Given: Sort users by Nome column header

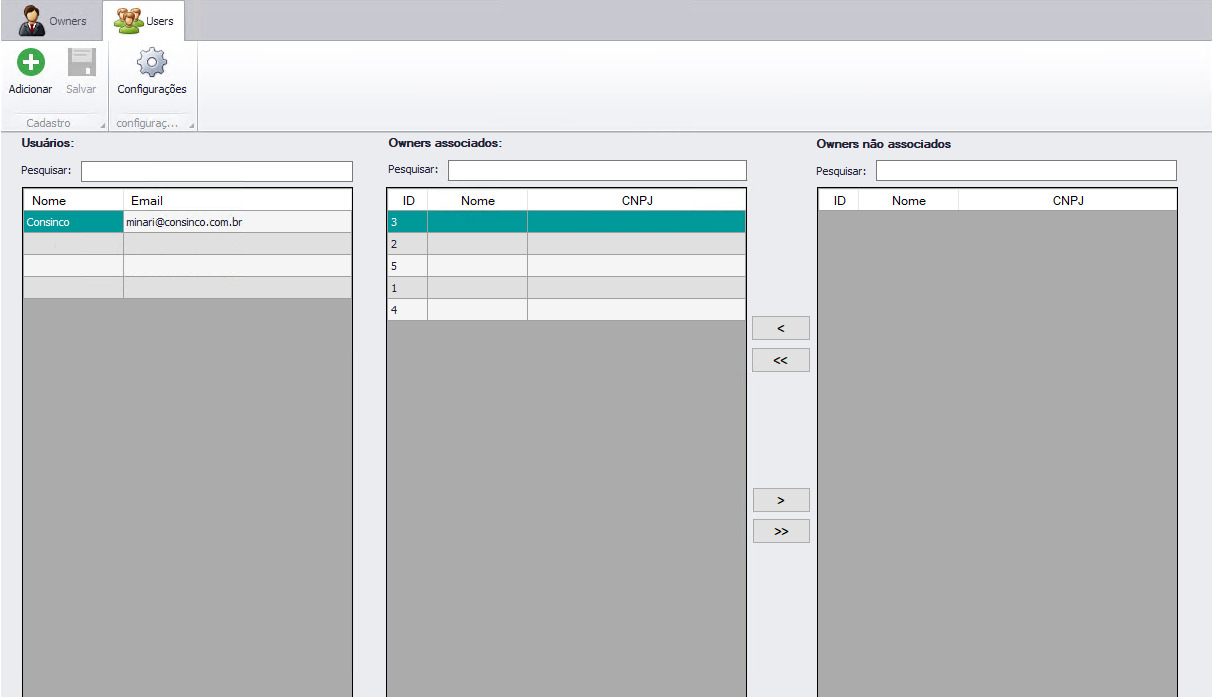Looking at the screenshot, I should pyautogui.click(x=73, y=200).
